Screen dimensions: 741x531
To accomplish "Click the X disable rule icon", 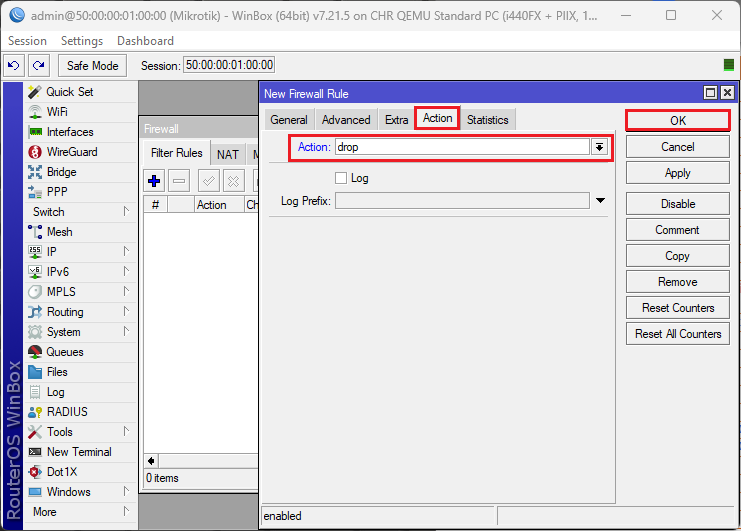I will (x=233, y=181).
